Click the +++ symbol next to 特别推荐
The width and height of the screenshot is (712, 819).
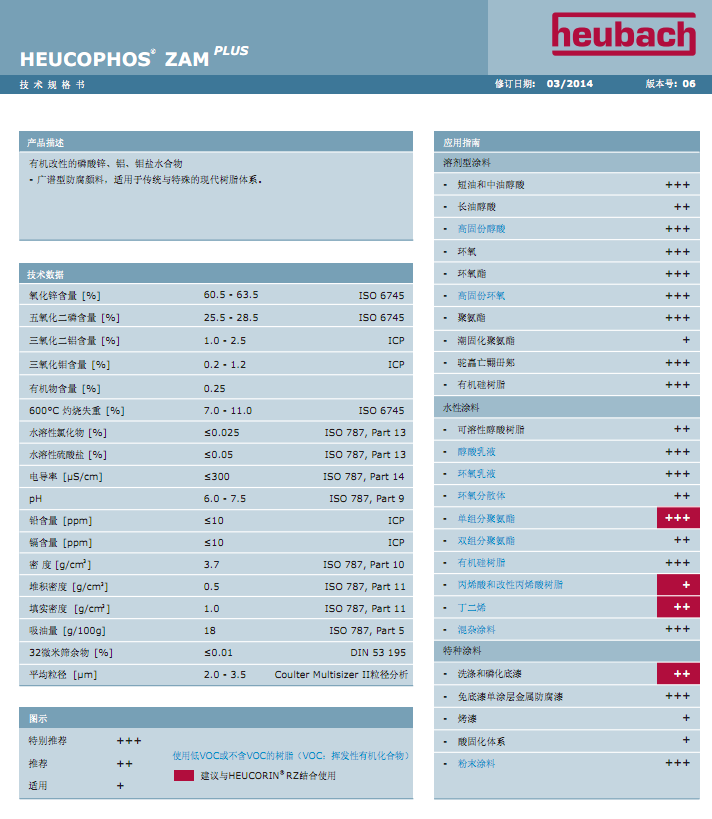tap(129, 741)
